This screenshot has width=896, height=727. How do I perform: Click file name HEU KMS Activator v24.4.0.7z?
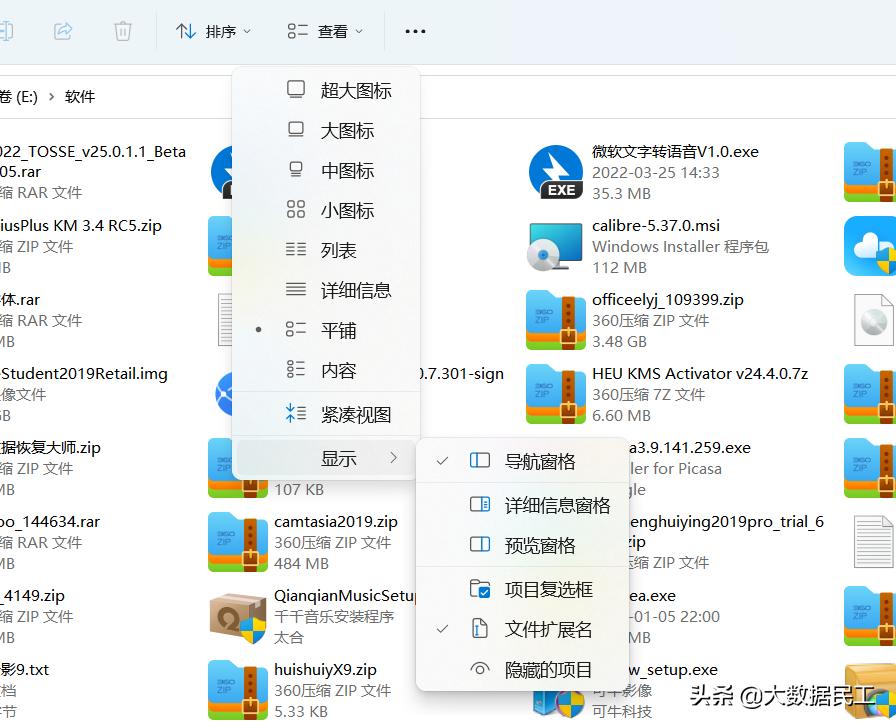[700, 374]
